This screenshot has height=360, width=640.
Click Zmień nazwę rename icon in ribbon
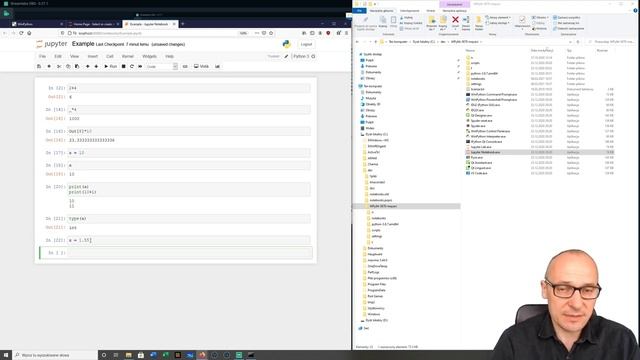click(466, 23)
